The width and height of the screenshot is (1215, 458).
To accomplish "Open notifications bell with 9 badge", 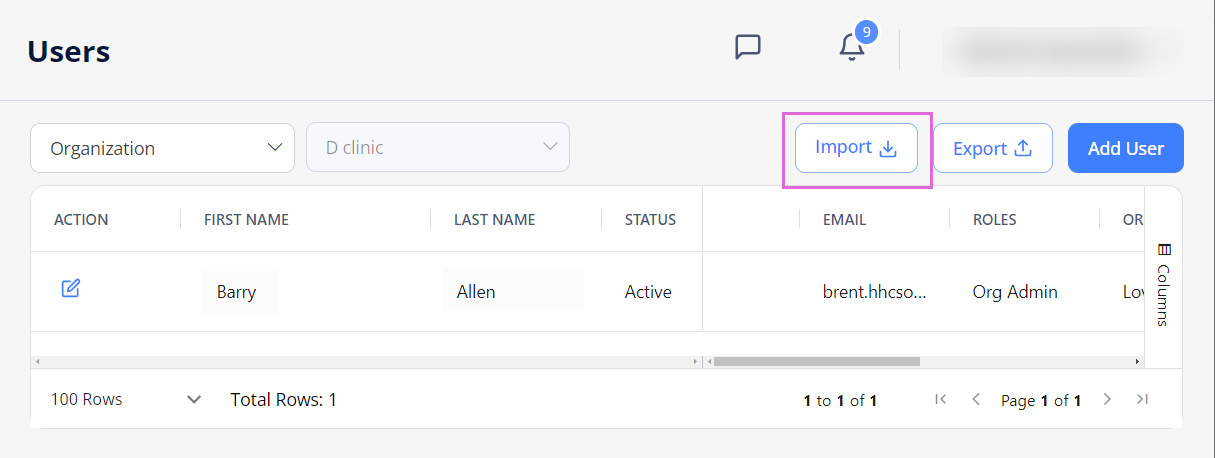I will (856, 43).
